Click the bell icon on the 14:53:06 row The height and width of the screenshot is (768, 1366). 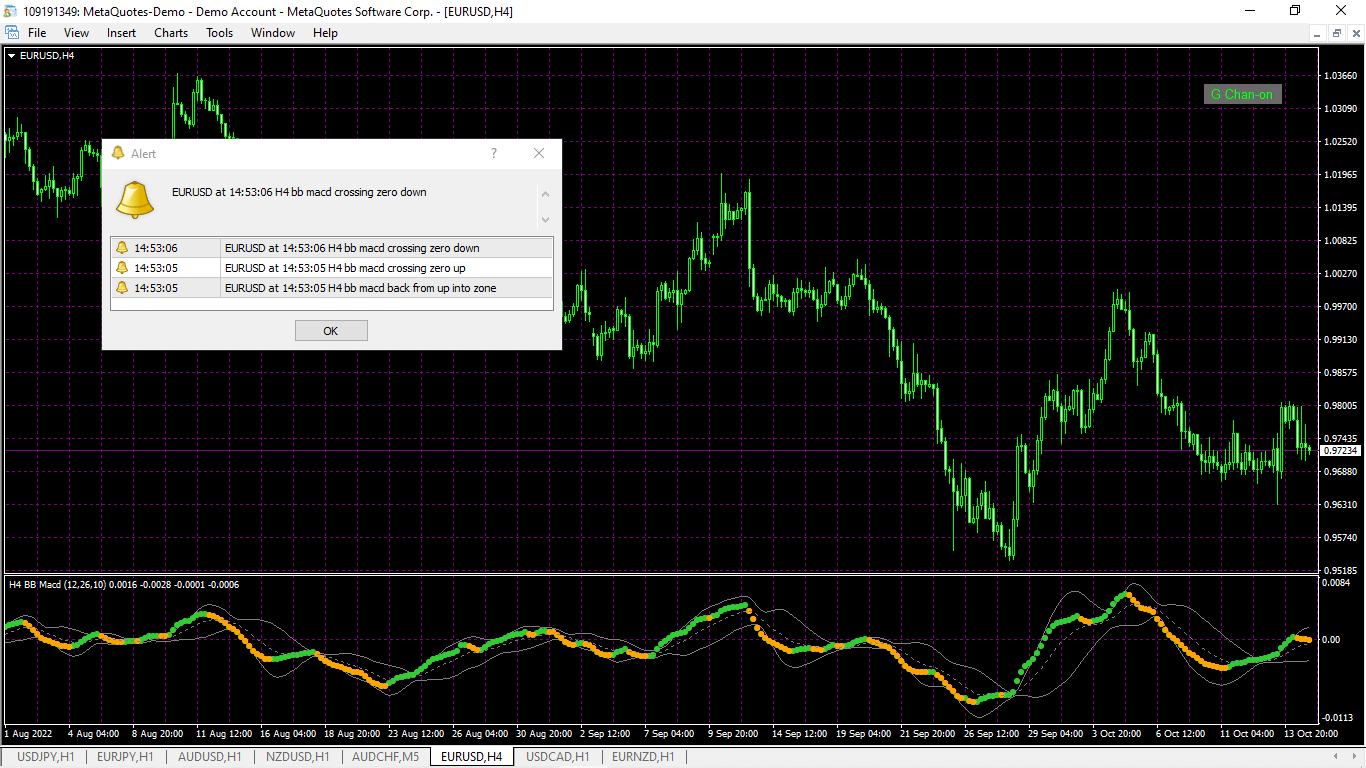(x=122, y=248)
